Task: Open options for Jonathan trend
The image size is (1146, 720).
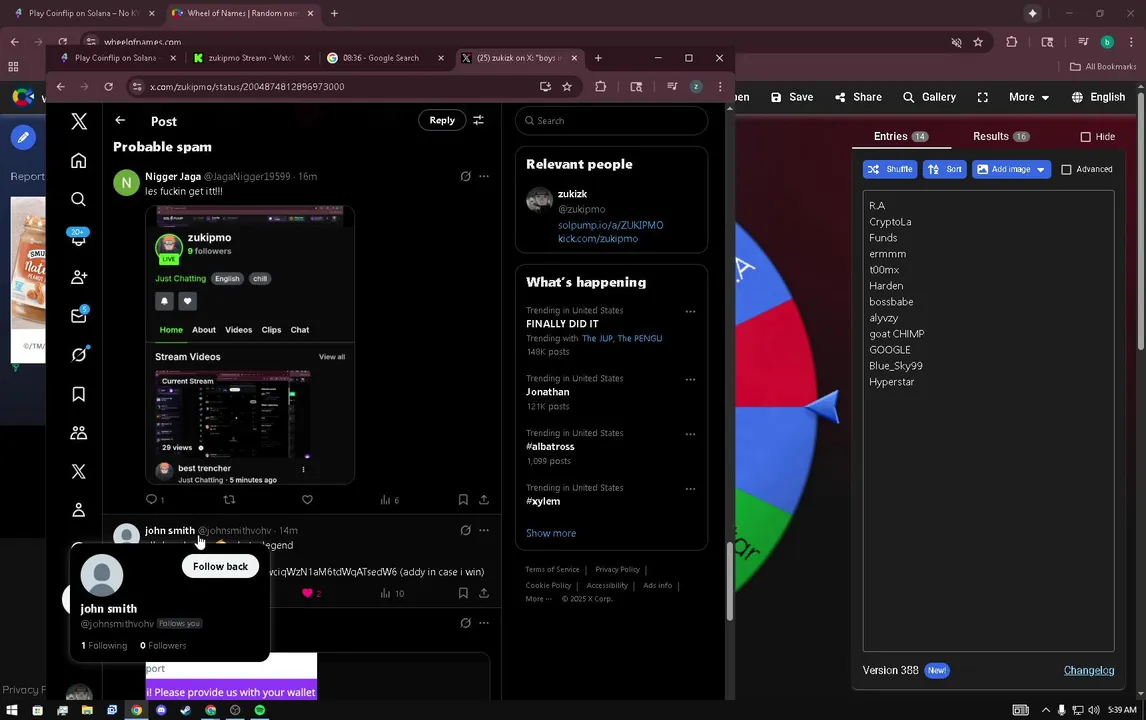Action: point(690,379)
